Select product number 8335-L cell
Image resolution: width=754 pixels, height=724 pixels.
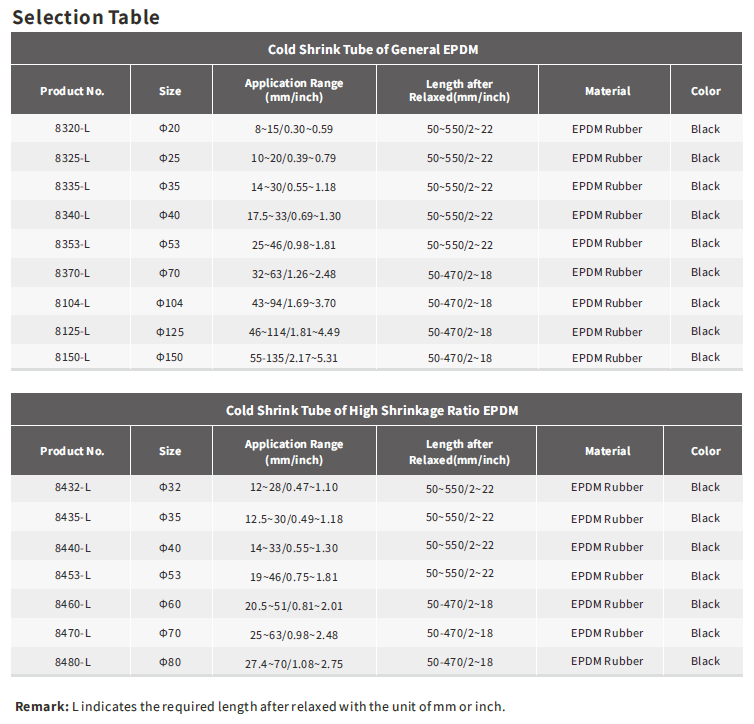(x=72, y=186)
